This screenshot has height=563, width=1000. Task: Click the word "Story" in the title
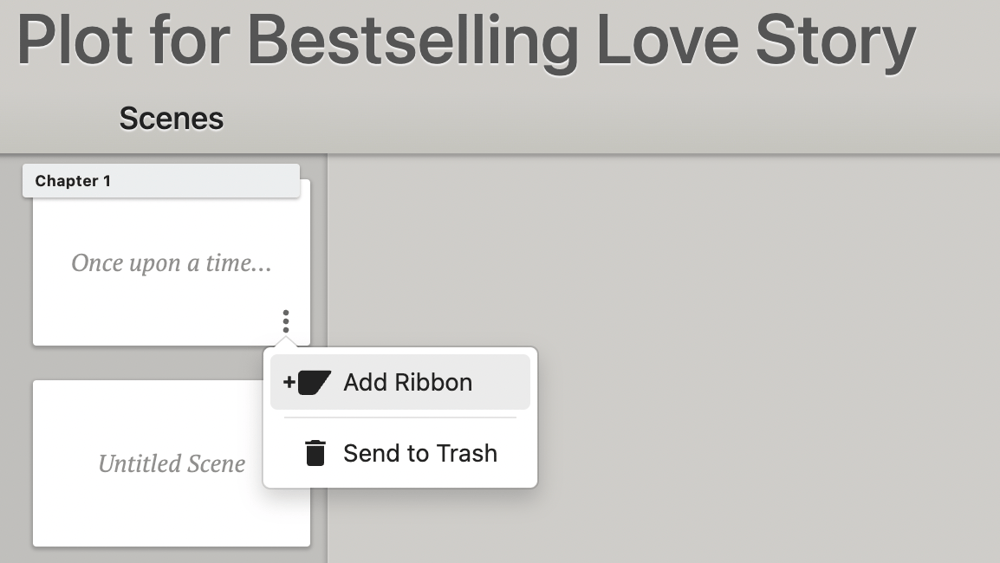pyautogui.click(x=835, y=40)
